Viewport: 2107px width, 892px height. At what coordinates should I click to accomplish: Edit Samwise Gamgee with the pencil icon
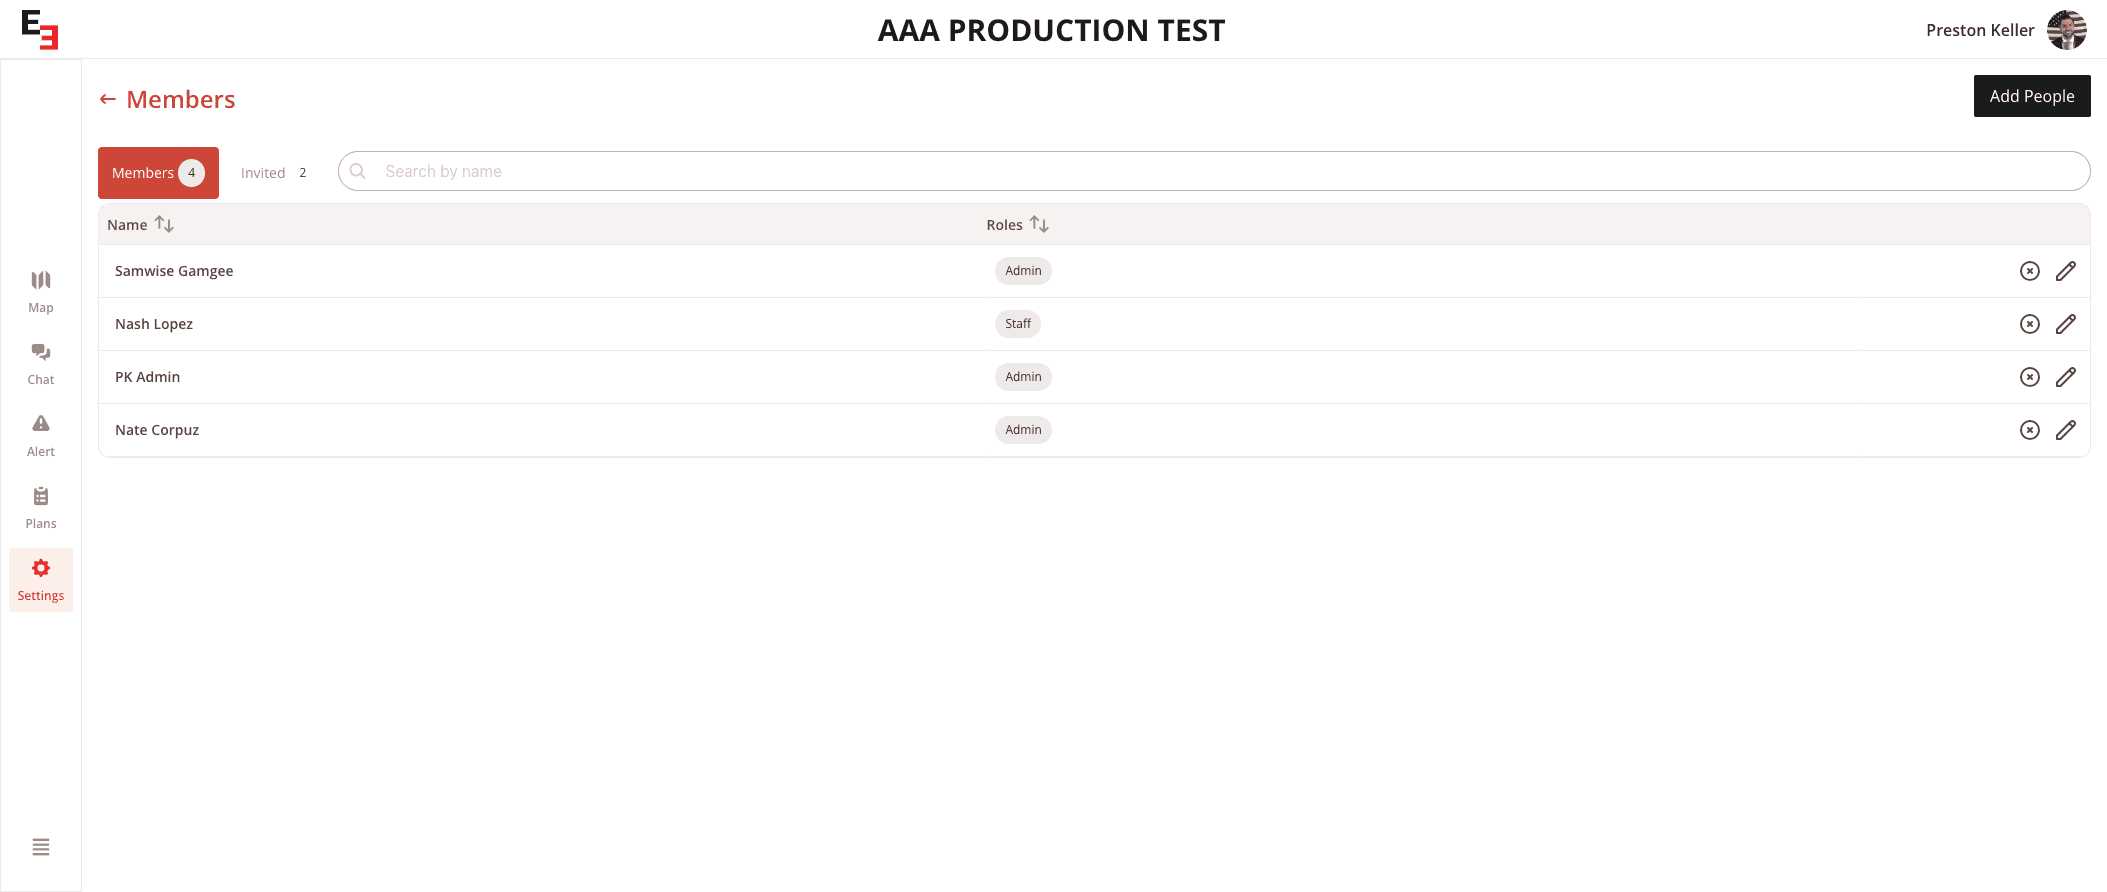tap(2066, 271)
